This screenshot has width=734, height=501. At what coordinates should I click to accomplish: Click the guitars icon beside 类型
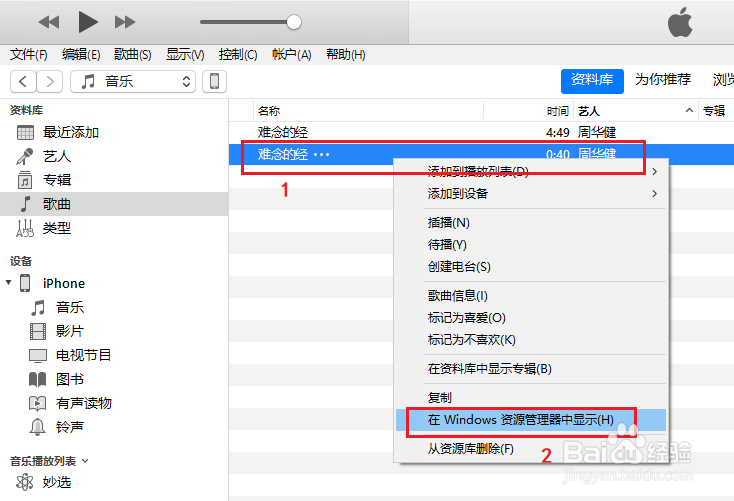click(x=25, y=228)
